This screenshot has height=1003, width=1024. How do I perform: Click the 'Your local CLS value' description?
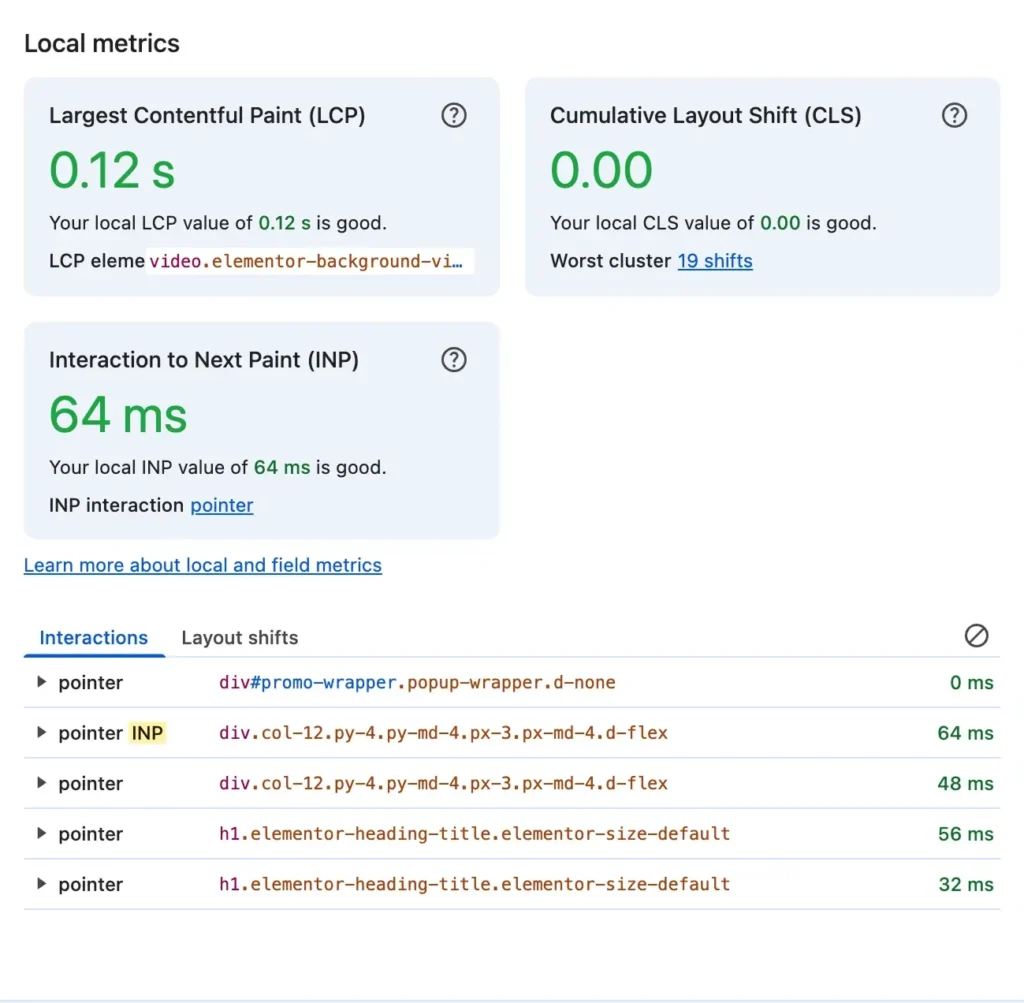tap(713, 223)
